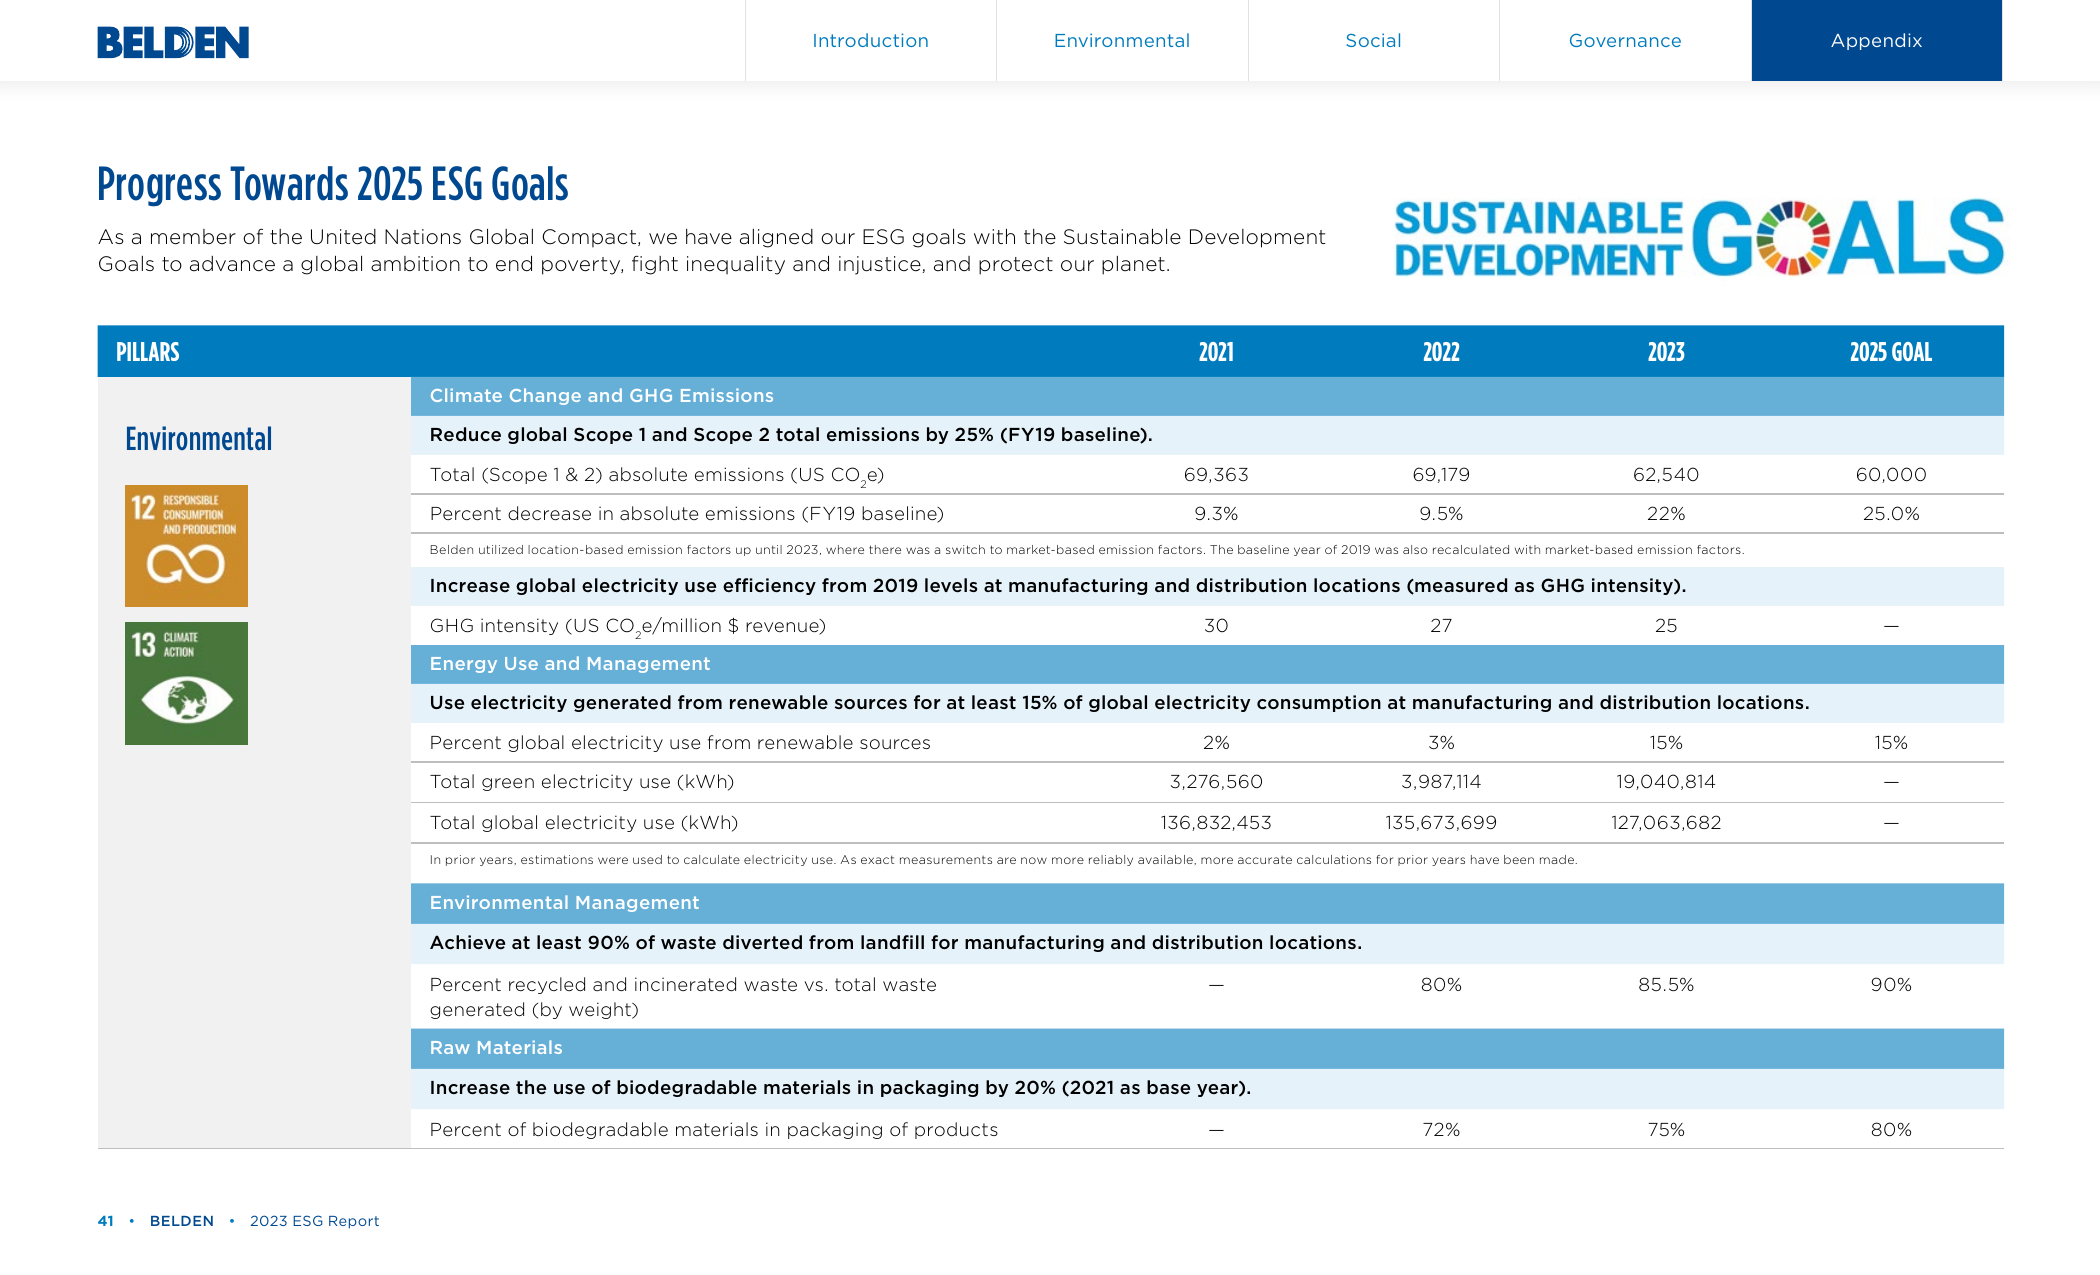Click the page number 41 in footer

coord(106,1221)
